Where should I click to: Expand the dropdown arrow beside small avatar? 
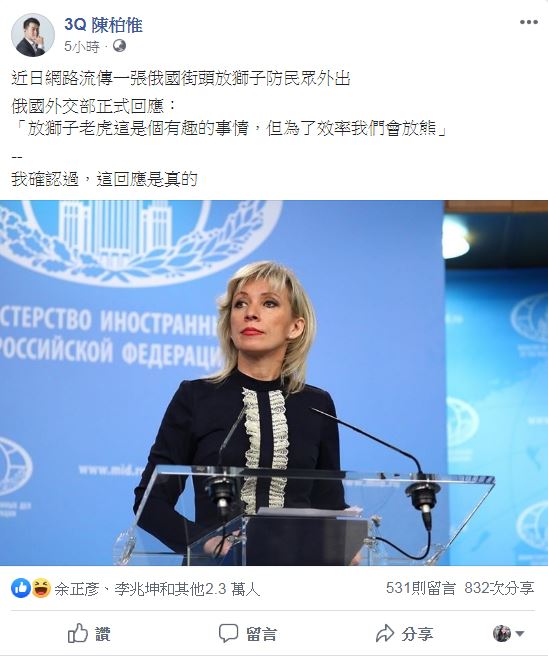pyautogui.click(x=520, y=633)
